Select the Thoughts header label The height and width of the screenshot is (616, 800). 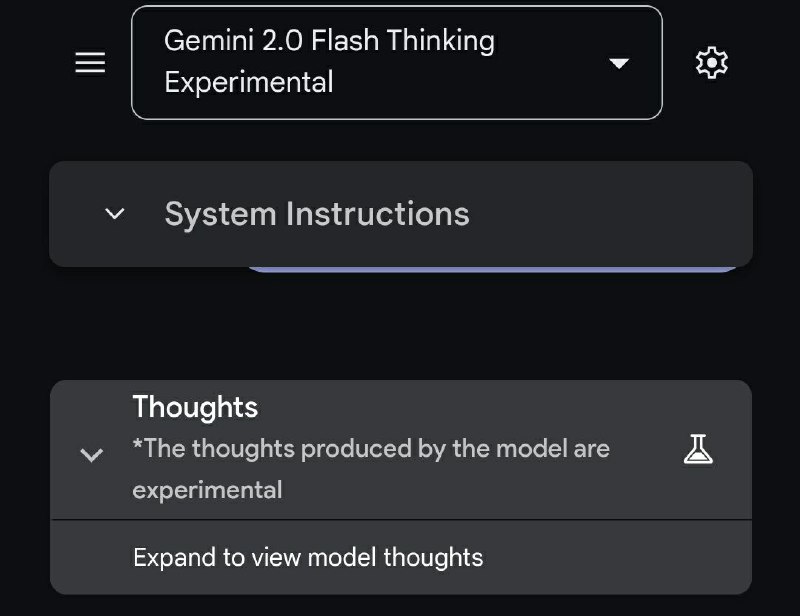coord(195,407)
